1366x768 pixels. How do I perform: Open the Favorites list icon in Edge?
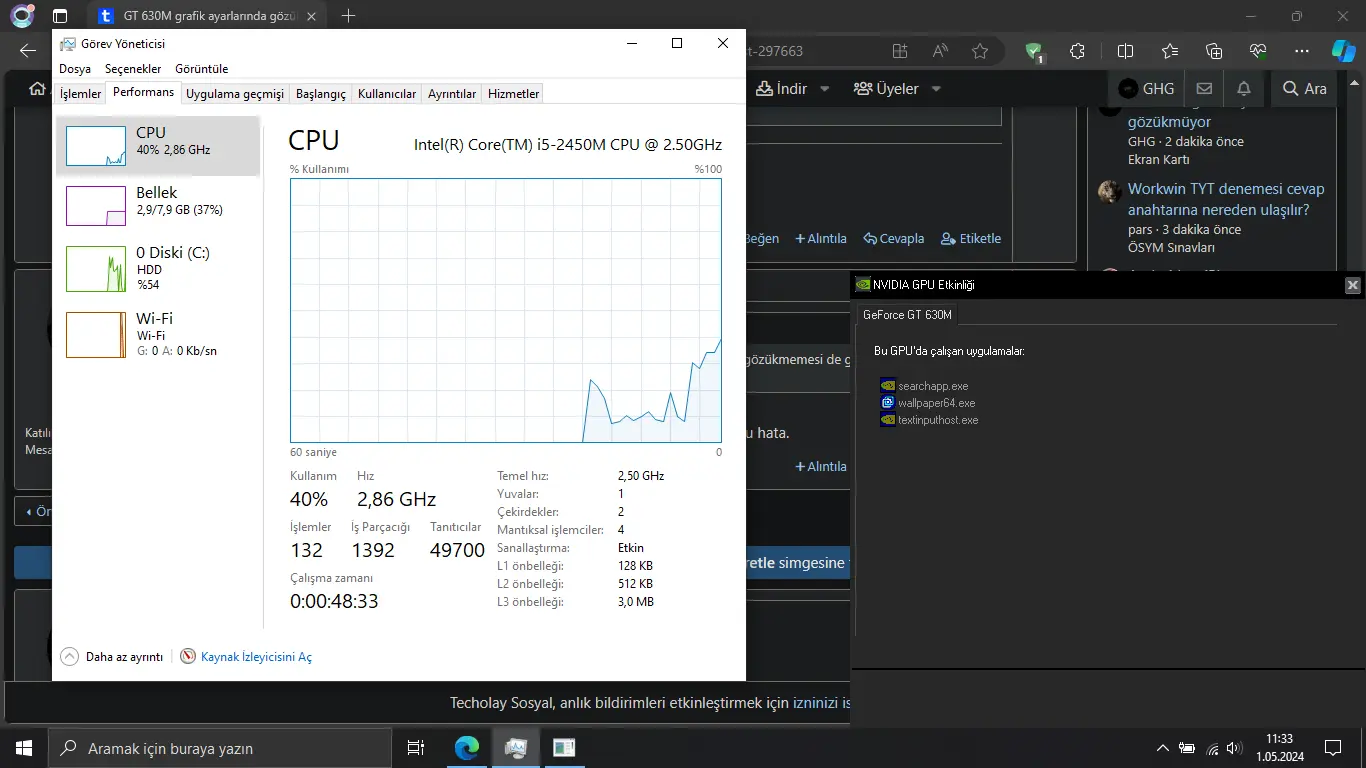coord(1170,51)
